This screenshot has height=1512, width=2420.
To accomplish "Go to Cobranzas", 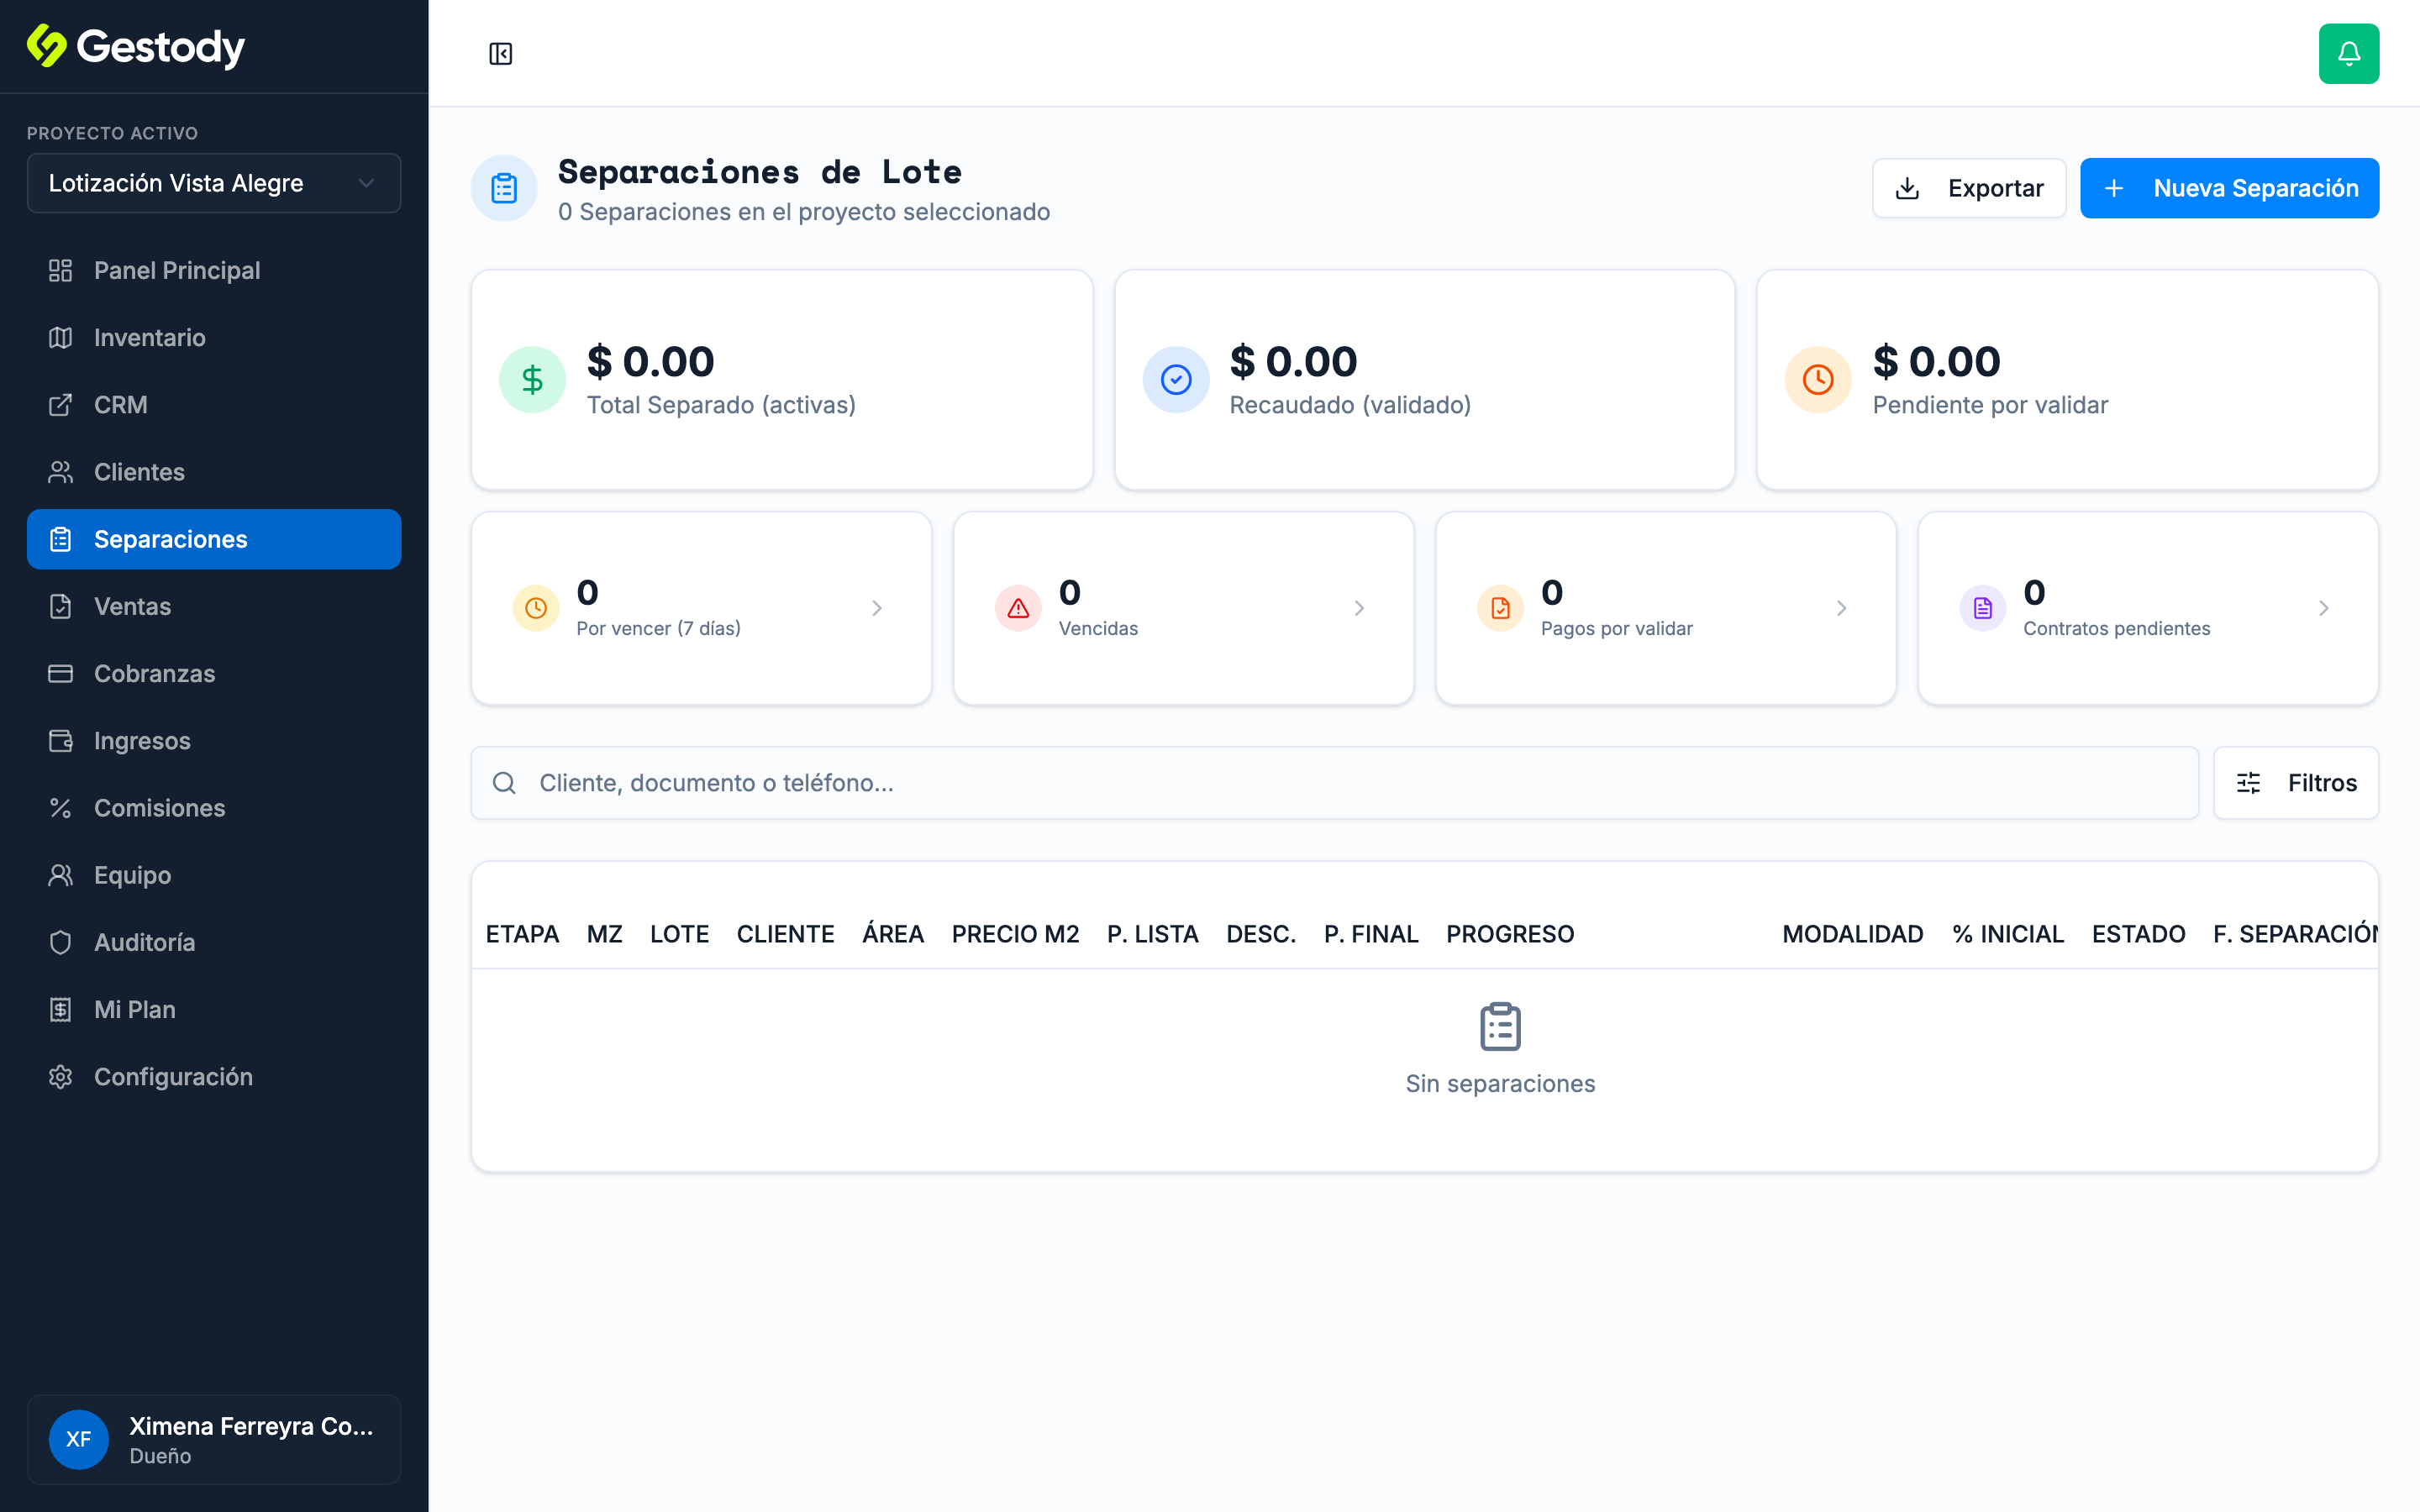I will pos(214,673).
